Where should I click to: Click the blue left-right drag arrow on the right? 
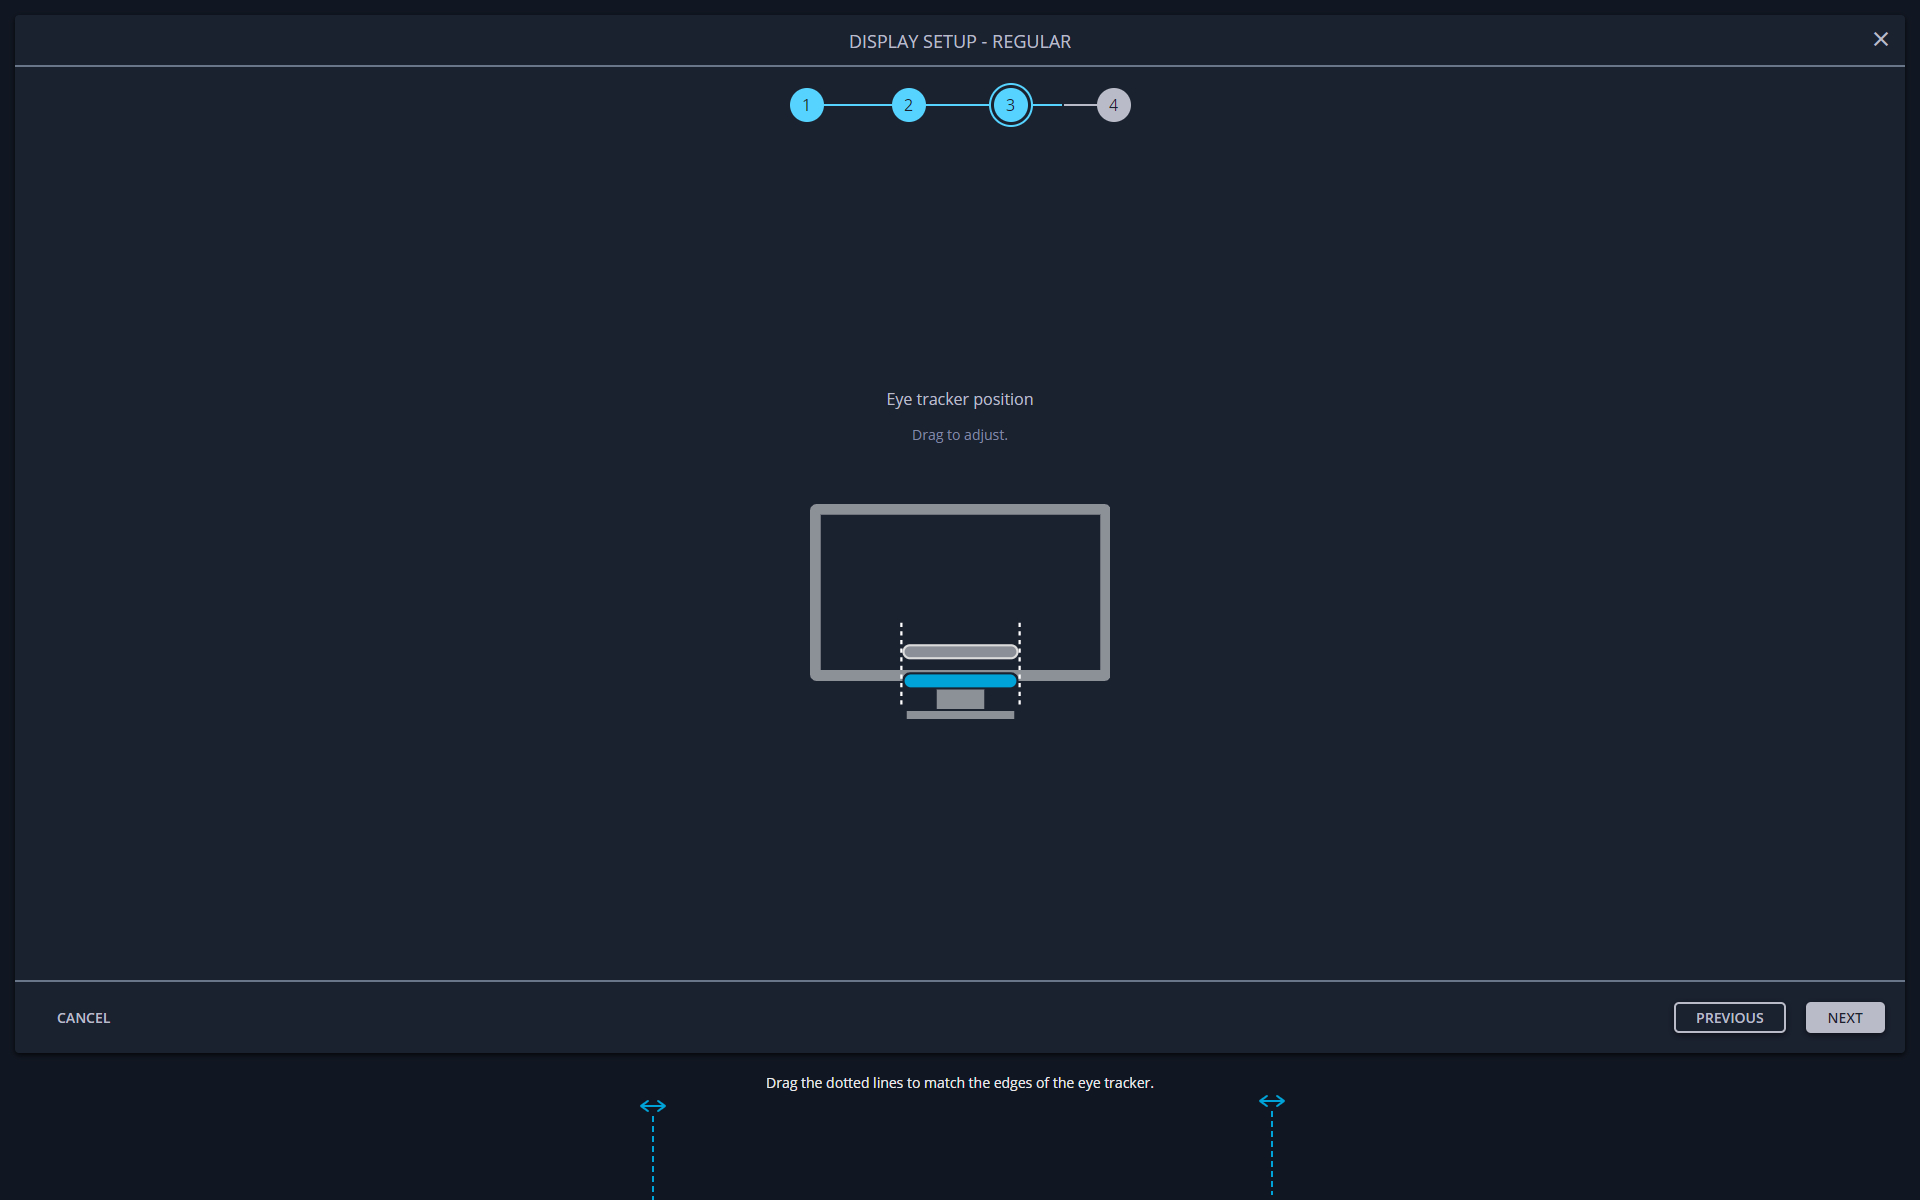[x=1271, y=1101]
